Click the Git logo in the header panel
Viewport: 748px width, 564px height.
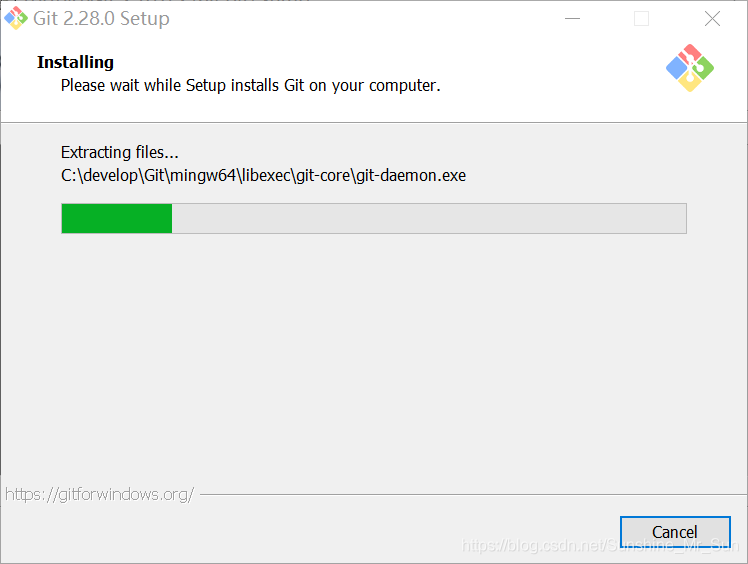tap(689, 68)
